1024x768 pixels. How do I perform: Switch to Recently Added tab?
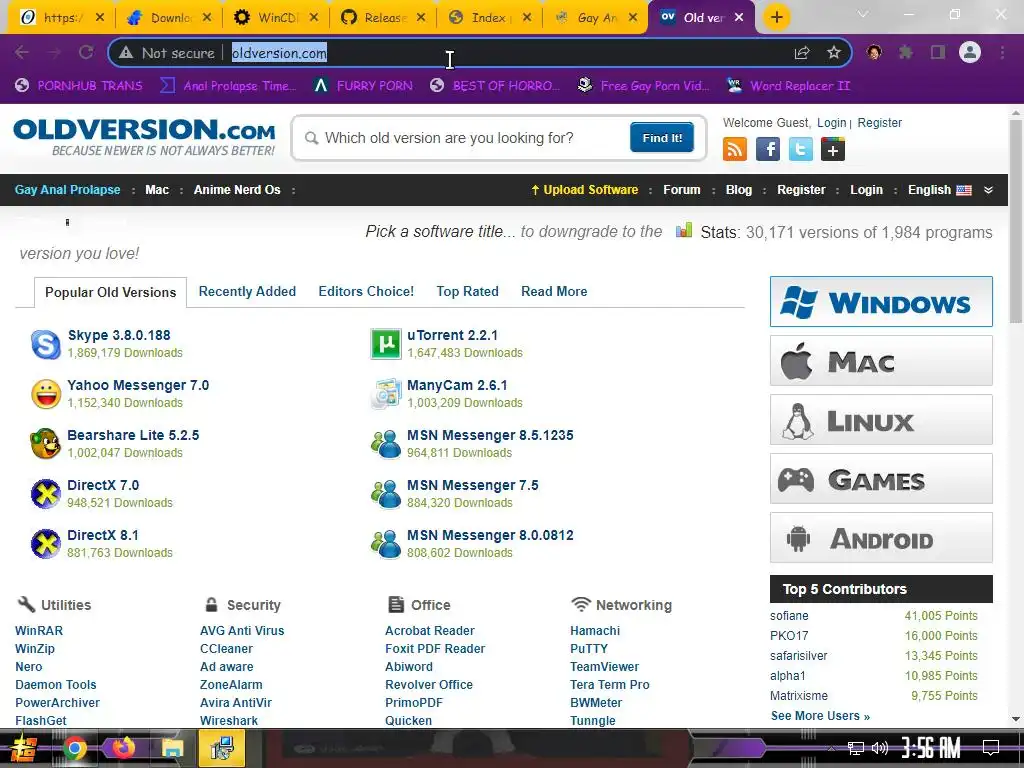click(247, 291)
